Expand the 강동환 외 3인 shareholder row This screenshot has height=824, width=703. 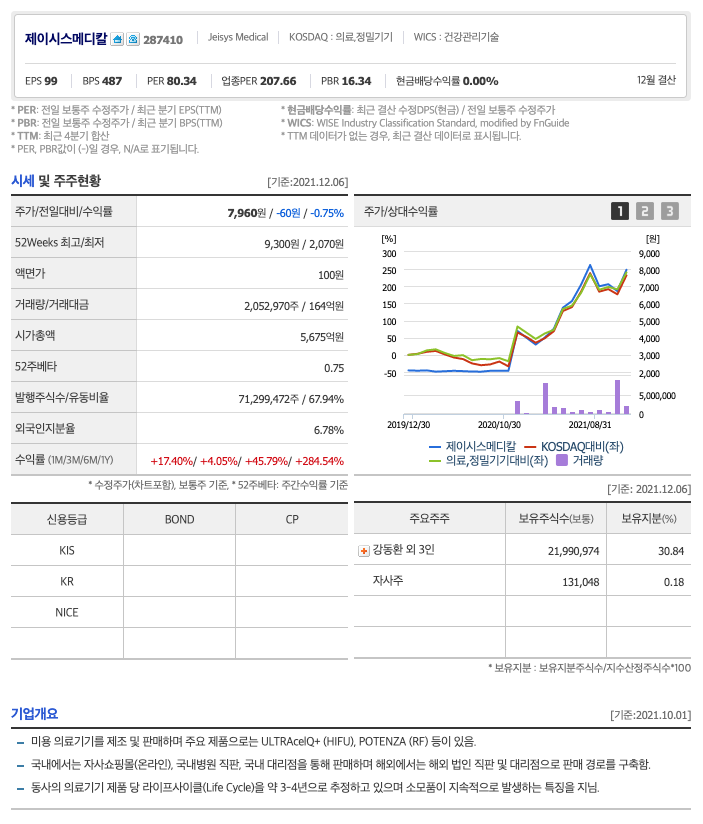pos(364,551)
